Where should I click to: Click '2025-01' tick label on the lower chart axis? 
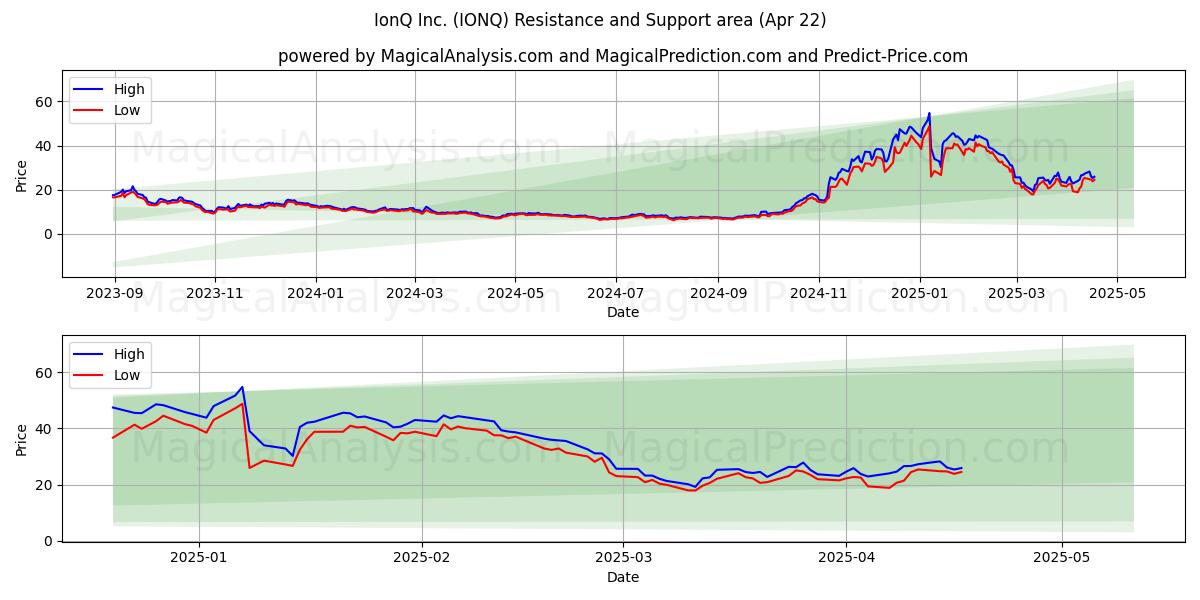coord(199,558)
